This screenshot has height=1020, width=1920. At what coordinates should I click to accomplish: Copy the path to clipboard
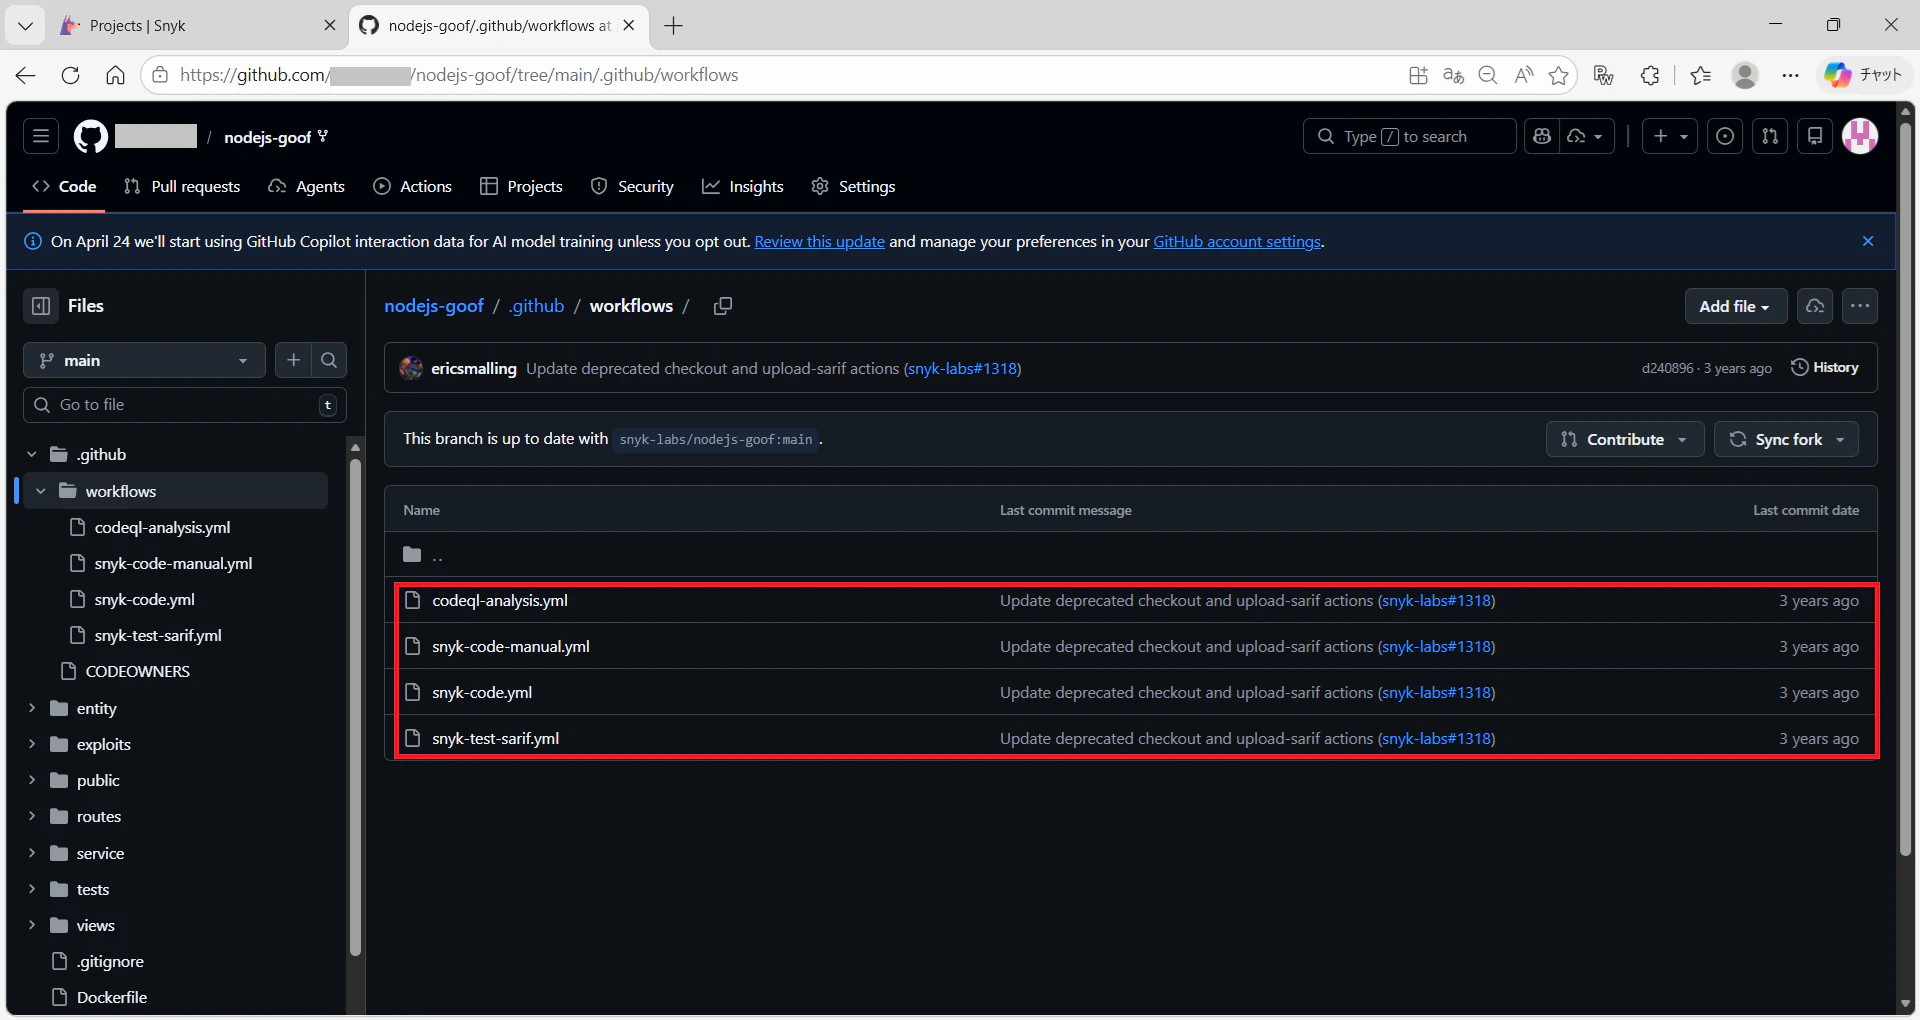pyautogui.click(x=723, y=306)
